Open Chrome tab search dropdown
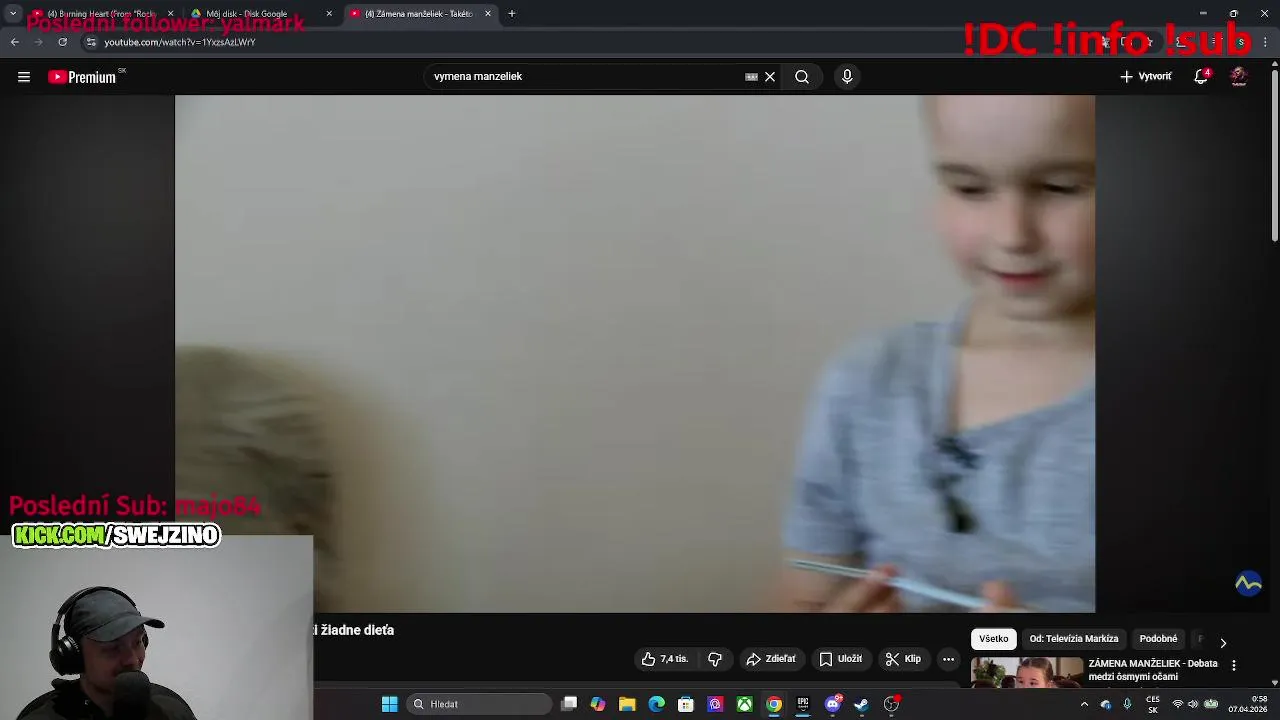The width and height of the screenshot is (1280, 720). click(x=13, y=14)
